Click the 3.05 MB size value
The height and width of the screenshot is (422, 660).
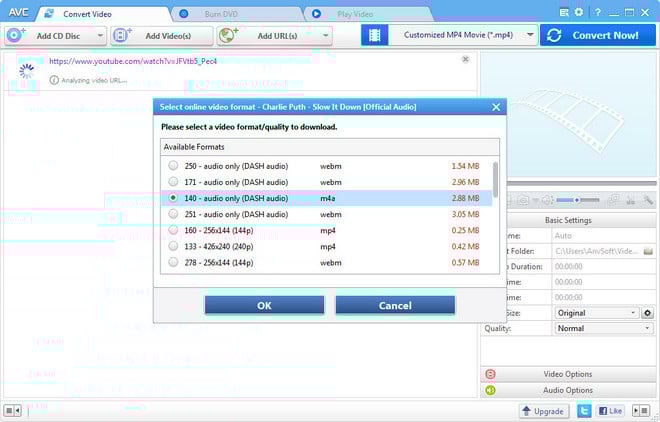pos(465,215)
